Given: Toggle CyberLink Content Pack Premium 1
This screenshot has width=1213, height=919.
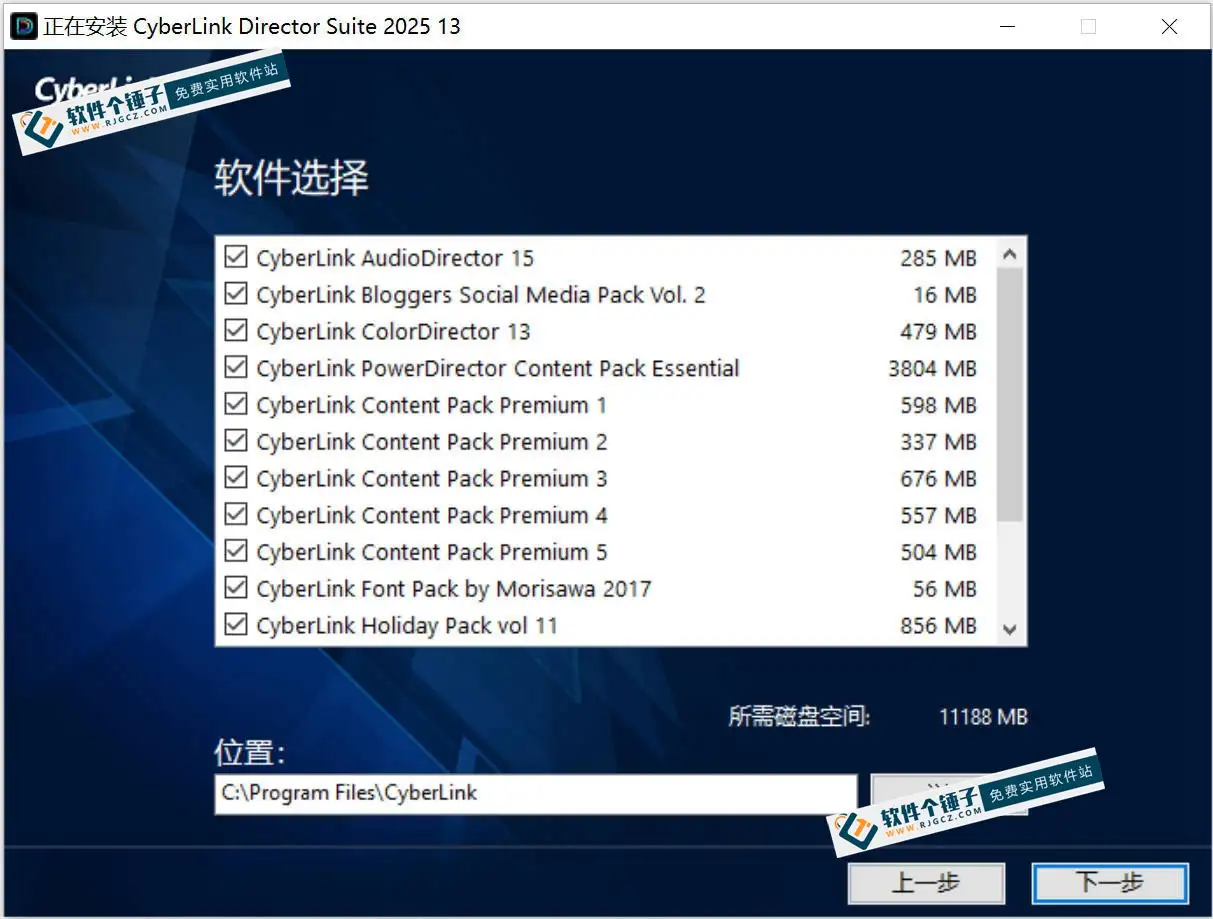Looking at the screenshot, I should pos(236,404).
